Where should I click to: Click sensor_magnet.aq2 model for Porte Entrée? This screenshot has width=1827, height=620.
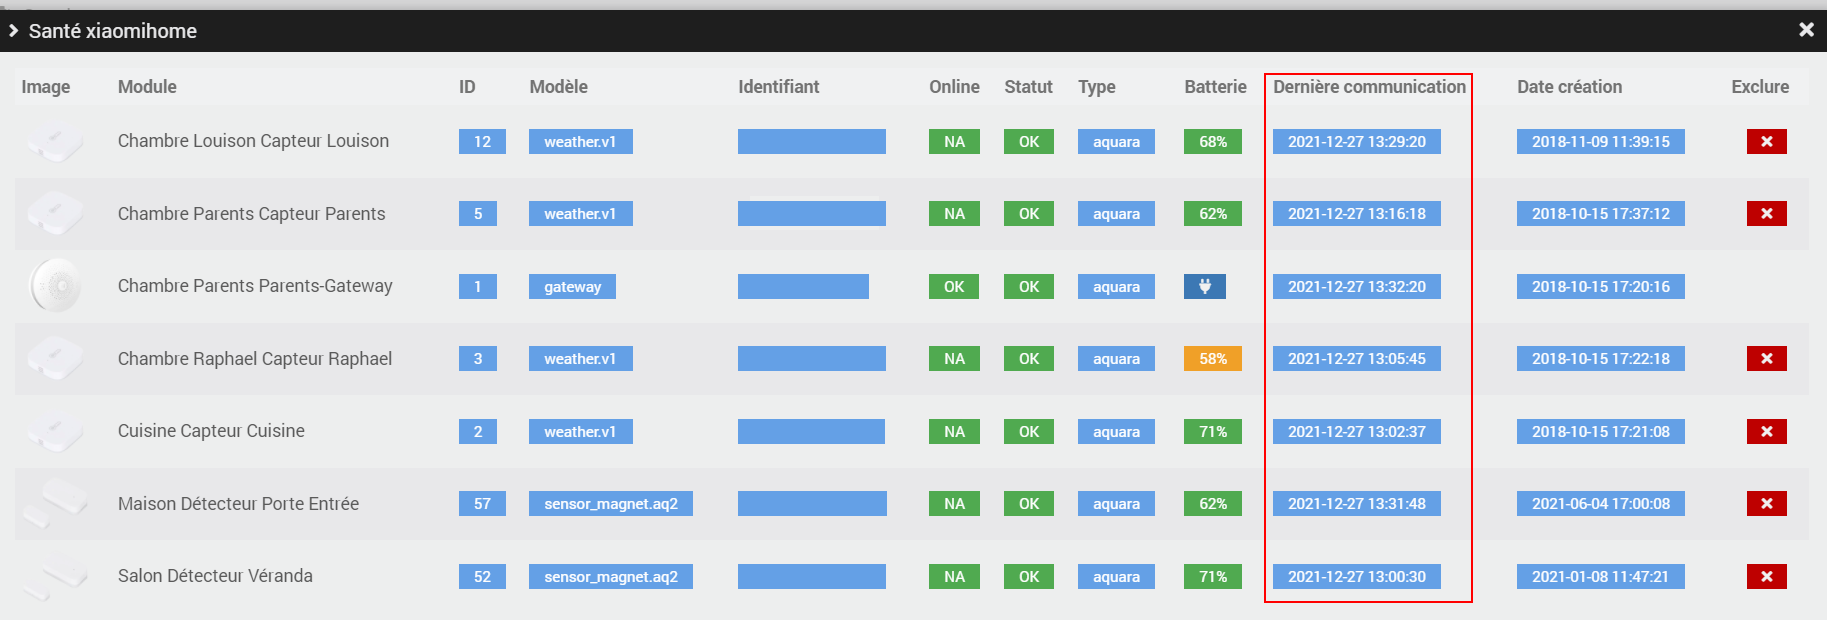point(610,504)
